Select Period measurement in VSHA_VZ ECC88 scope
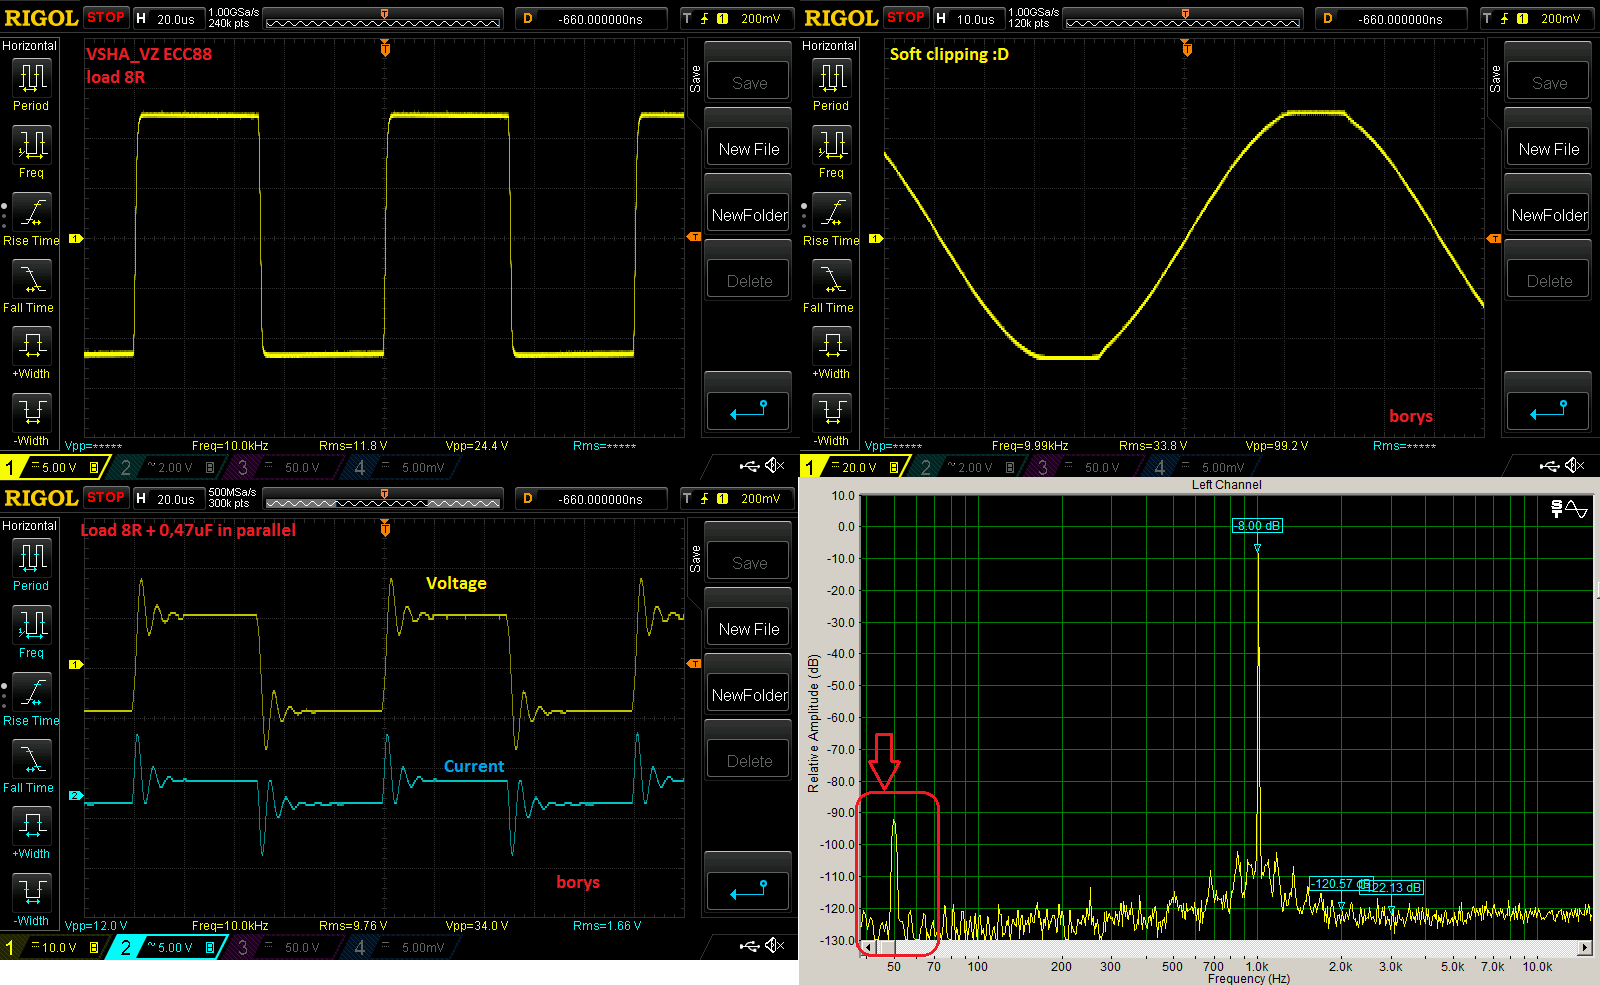The width and height of the screenshot is (1600, 985). click(x=31, y=77)
